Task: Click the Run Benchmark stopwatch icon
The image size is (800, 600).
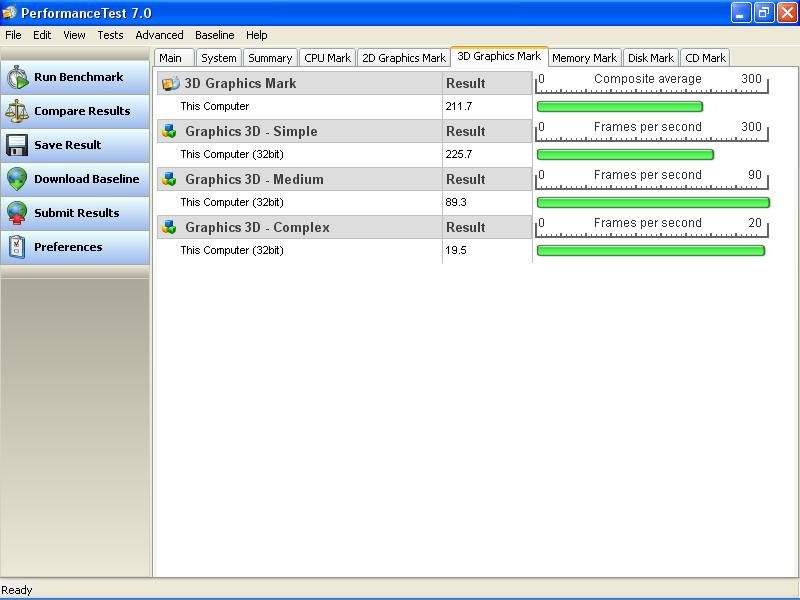Action: pos(17,78)
